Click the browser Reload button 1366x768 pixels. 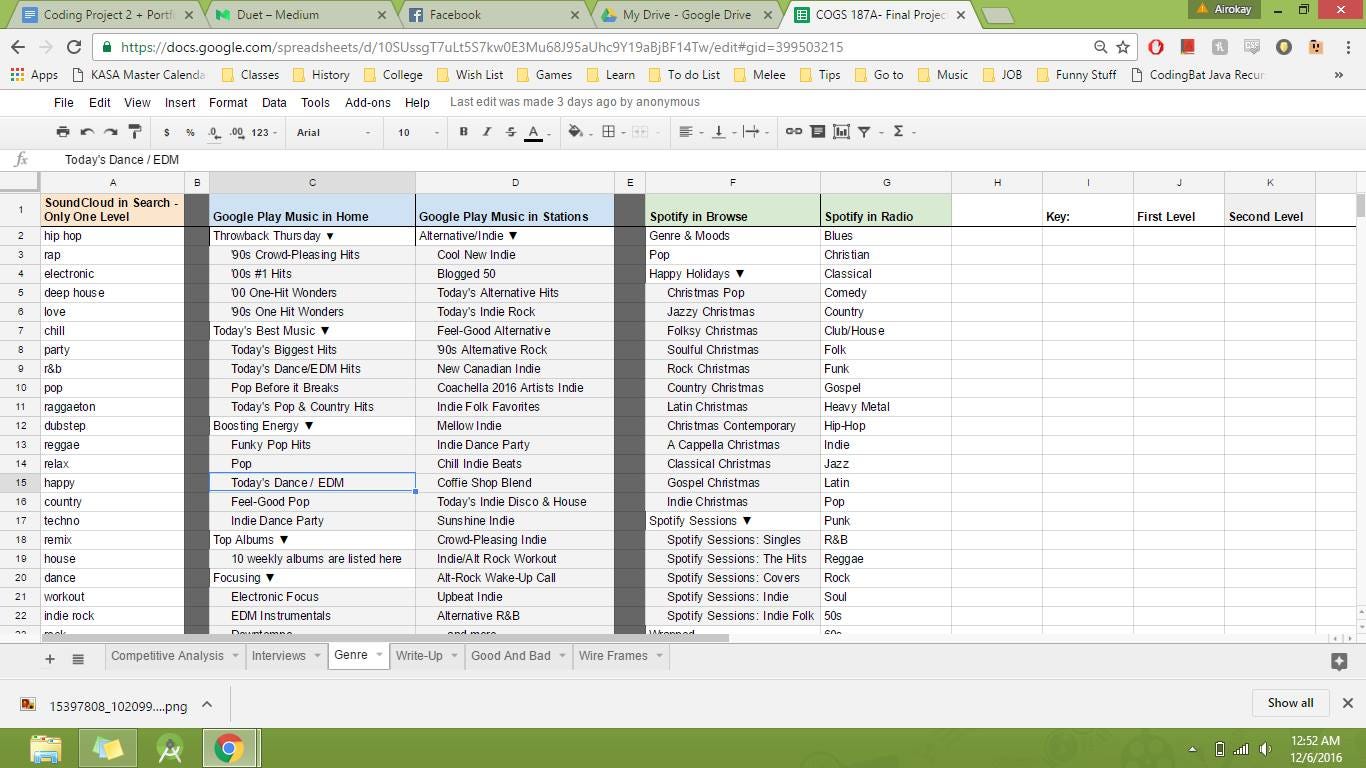(74, 47)
